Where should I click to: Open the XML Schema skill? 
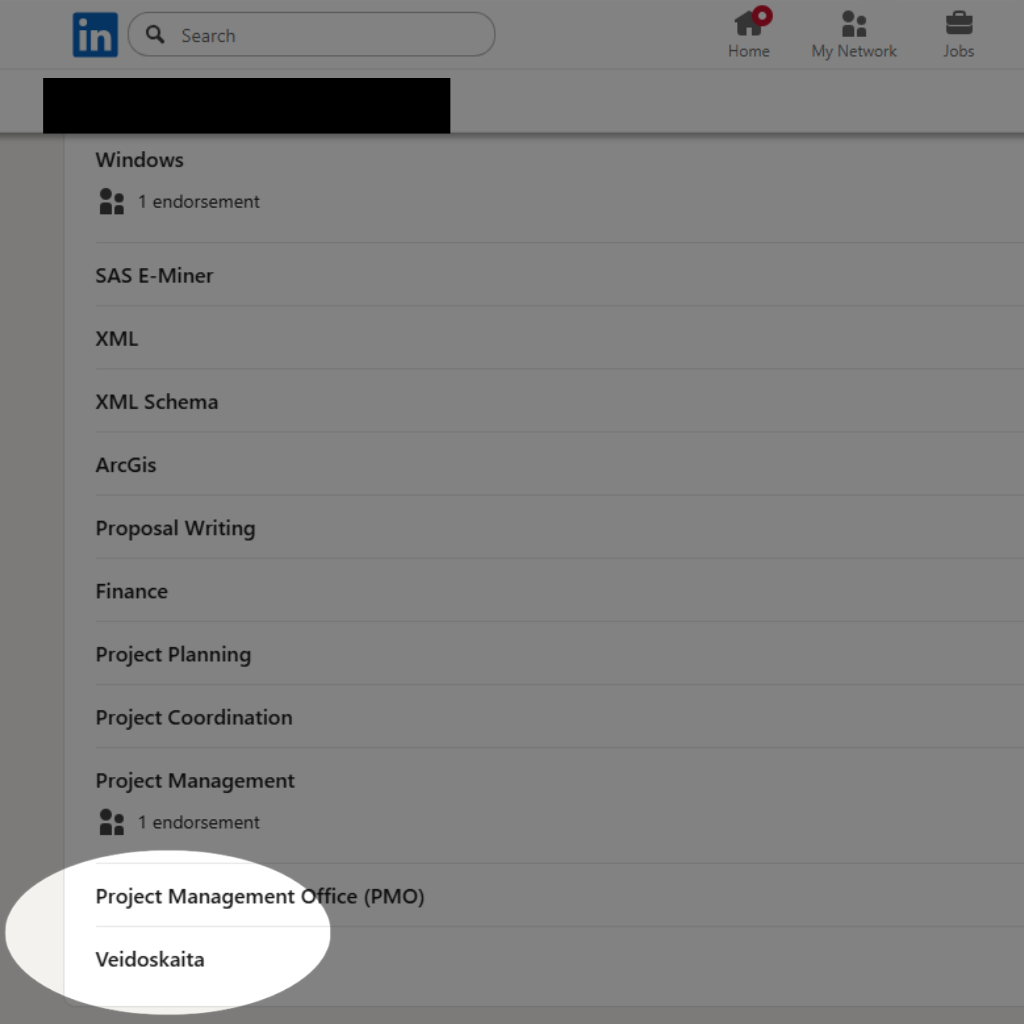coord(156,402)
